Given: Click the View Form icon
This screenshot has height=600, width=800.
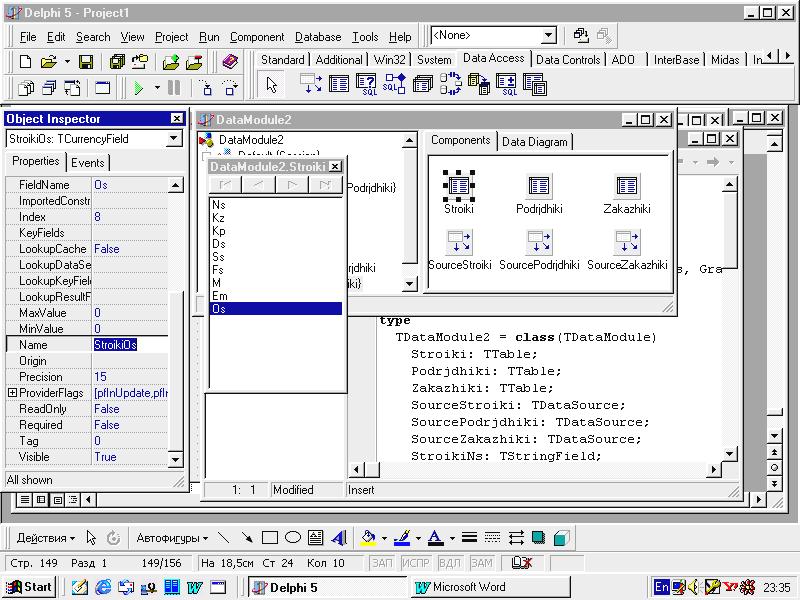Looking at the screenshot, I should pos(49,88).
